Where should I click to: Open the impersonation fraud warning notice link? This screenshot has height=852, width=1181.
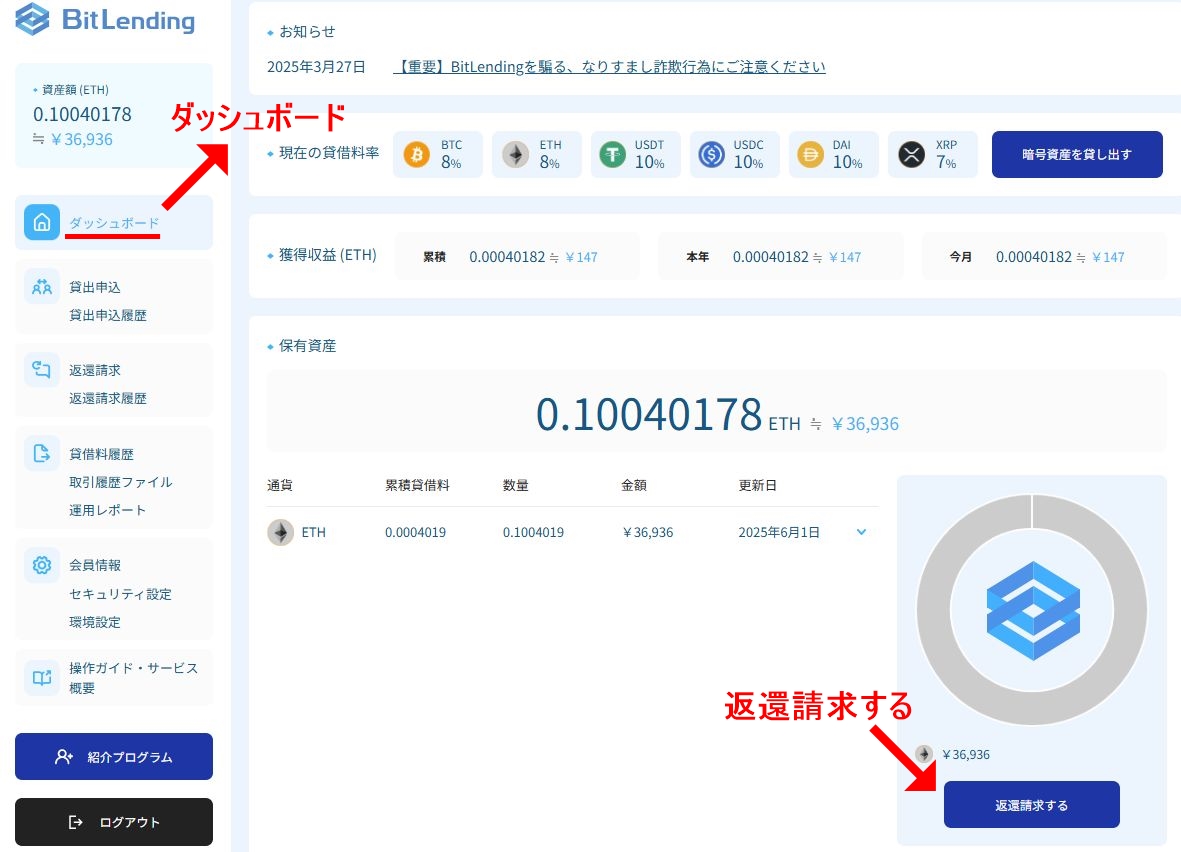[609, 66]
